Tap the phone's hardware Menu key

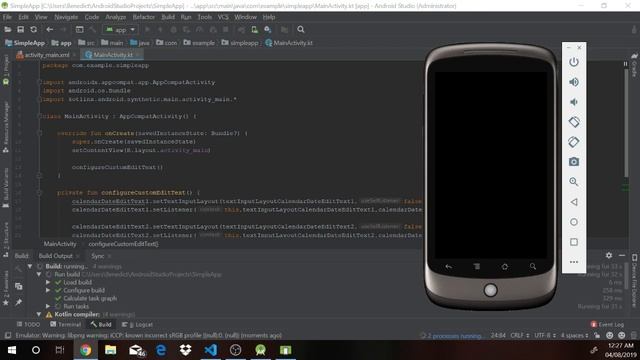pyautogui.click(x=477, y=267)
